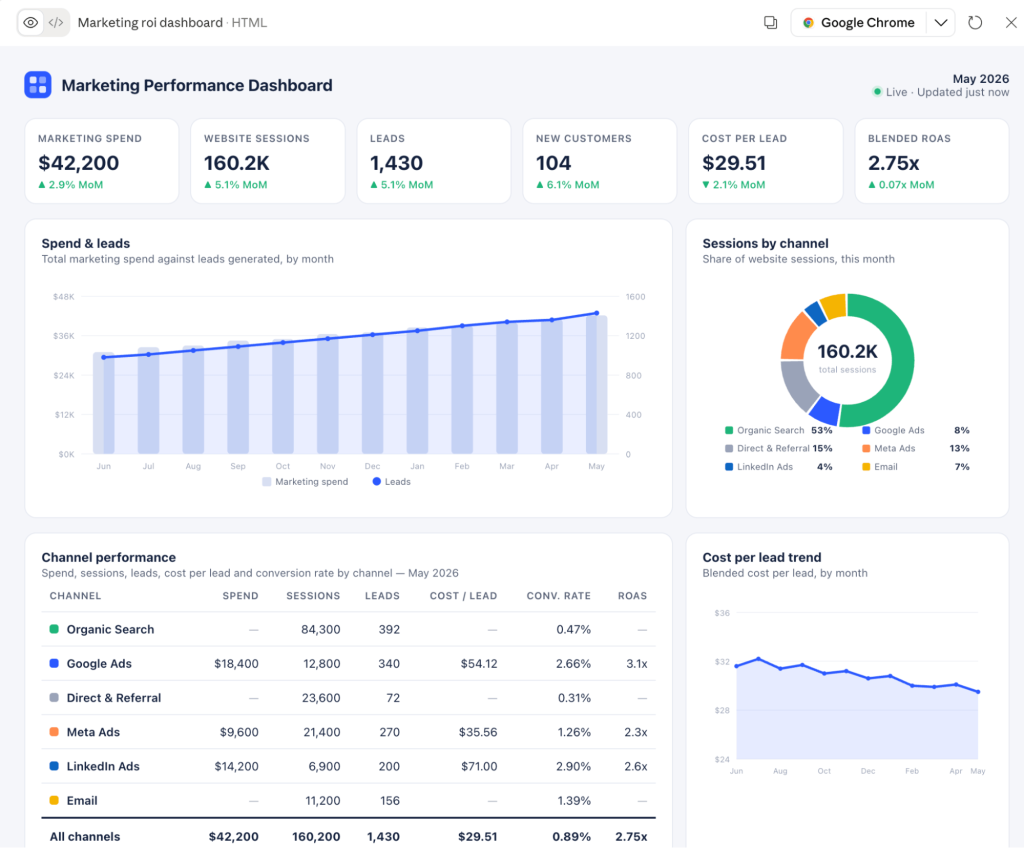Click Direct & Referral legend gray swatch
Viewport: 1024px width, 848px height.
(x=729, y=449)
